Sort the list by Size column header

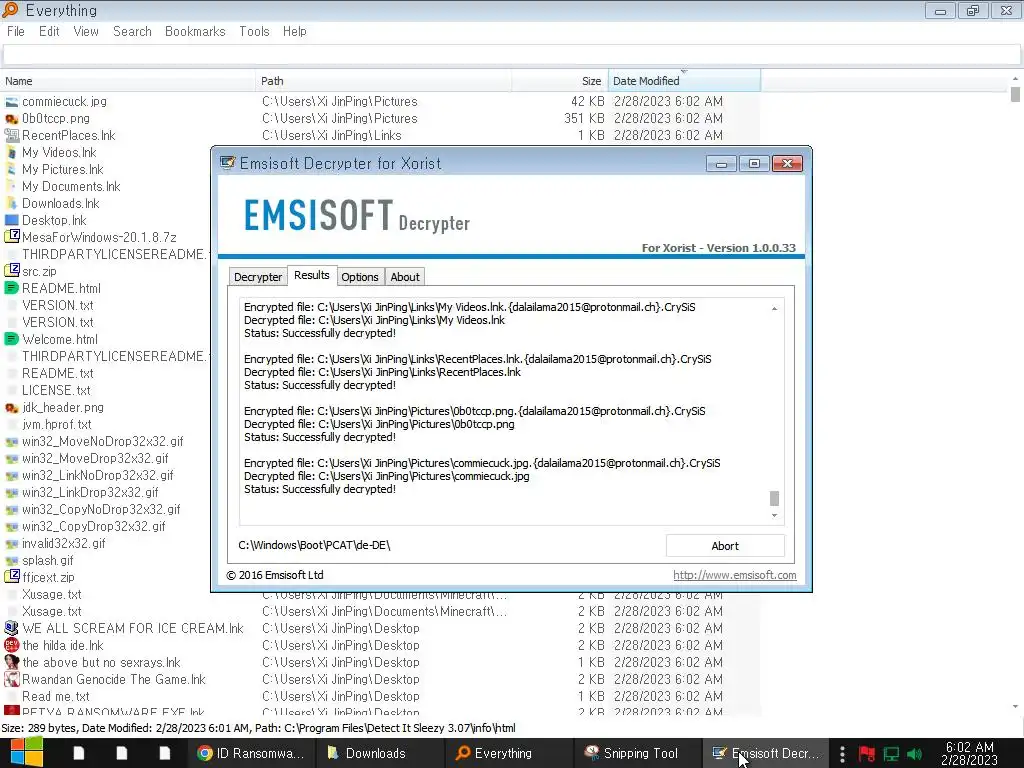coord(560,81)
